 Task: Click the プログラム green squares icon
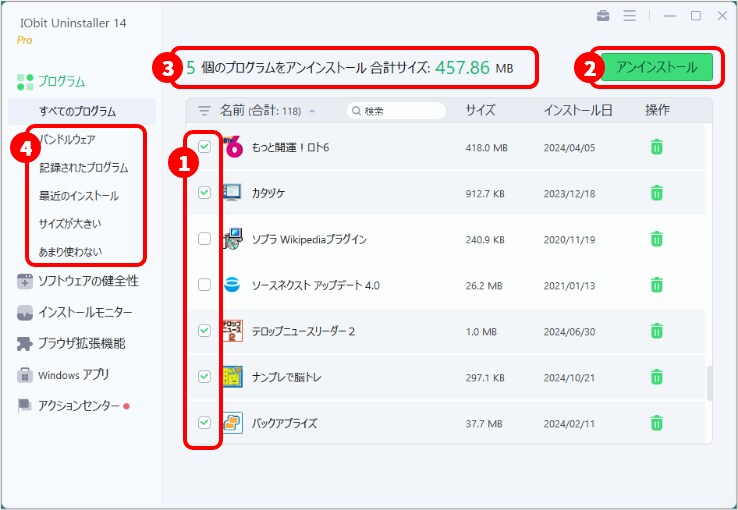25,82
